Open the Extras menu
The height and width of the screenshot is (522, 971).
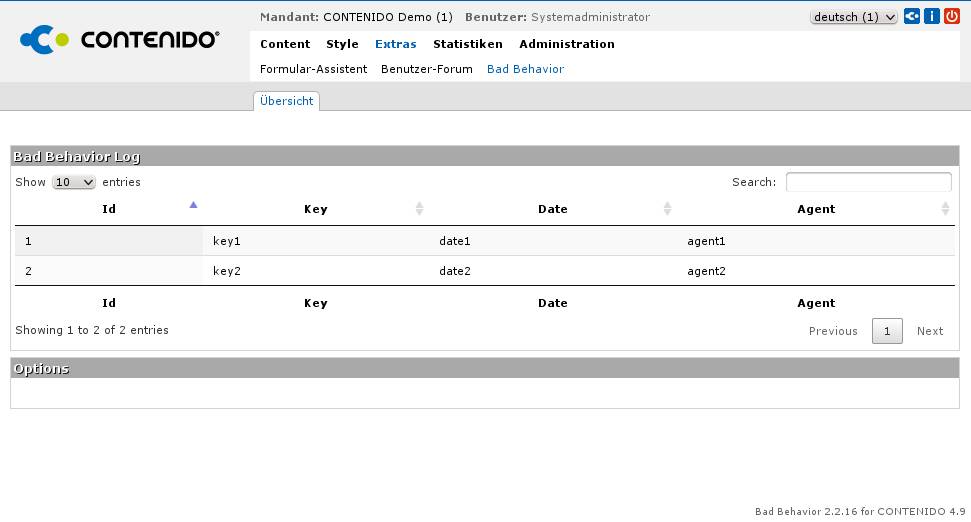(395, 44)
